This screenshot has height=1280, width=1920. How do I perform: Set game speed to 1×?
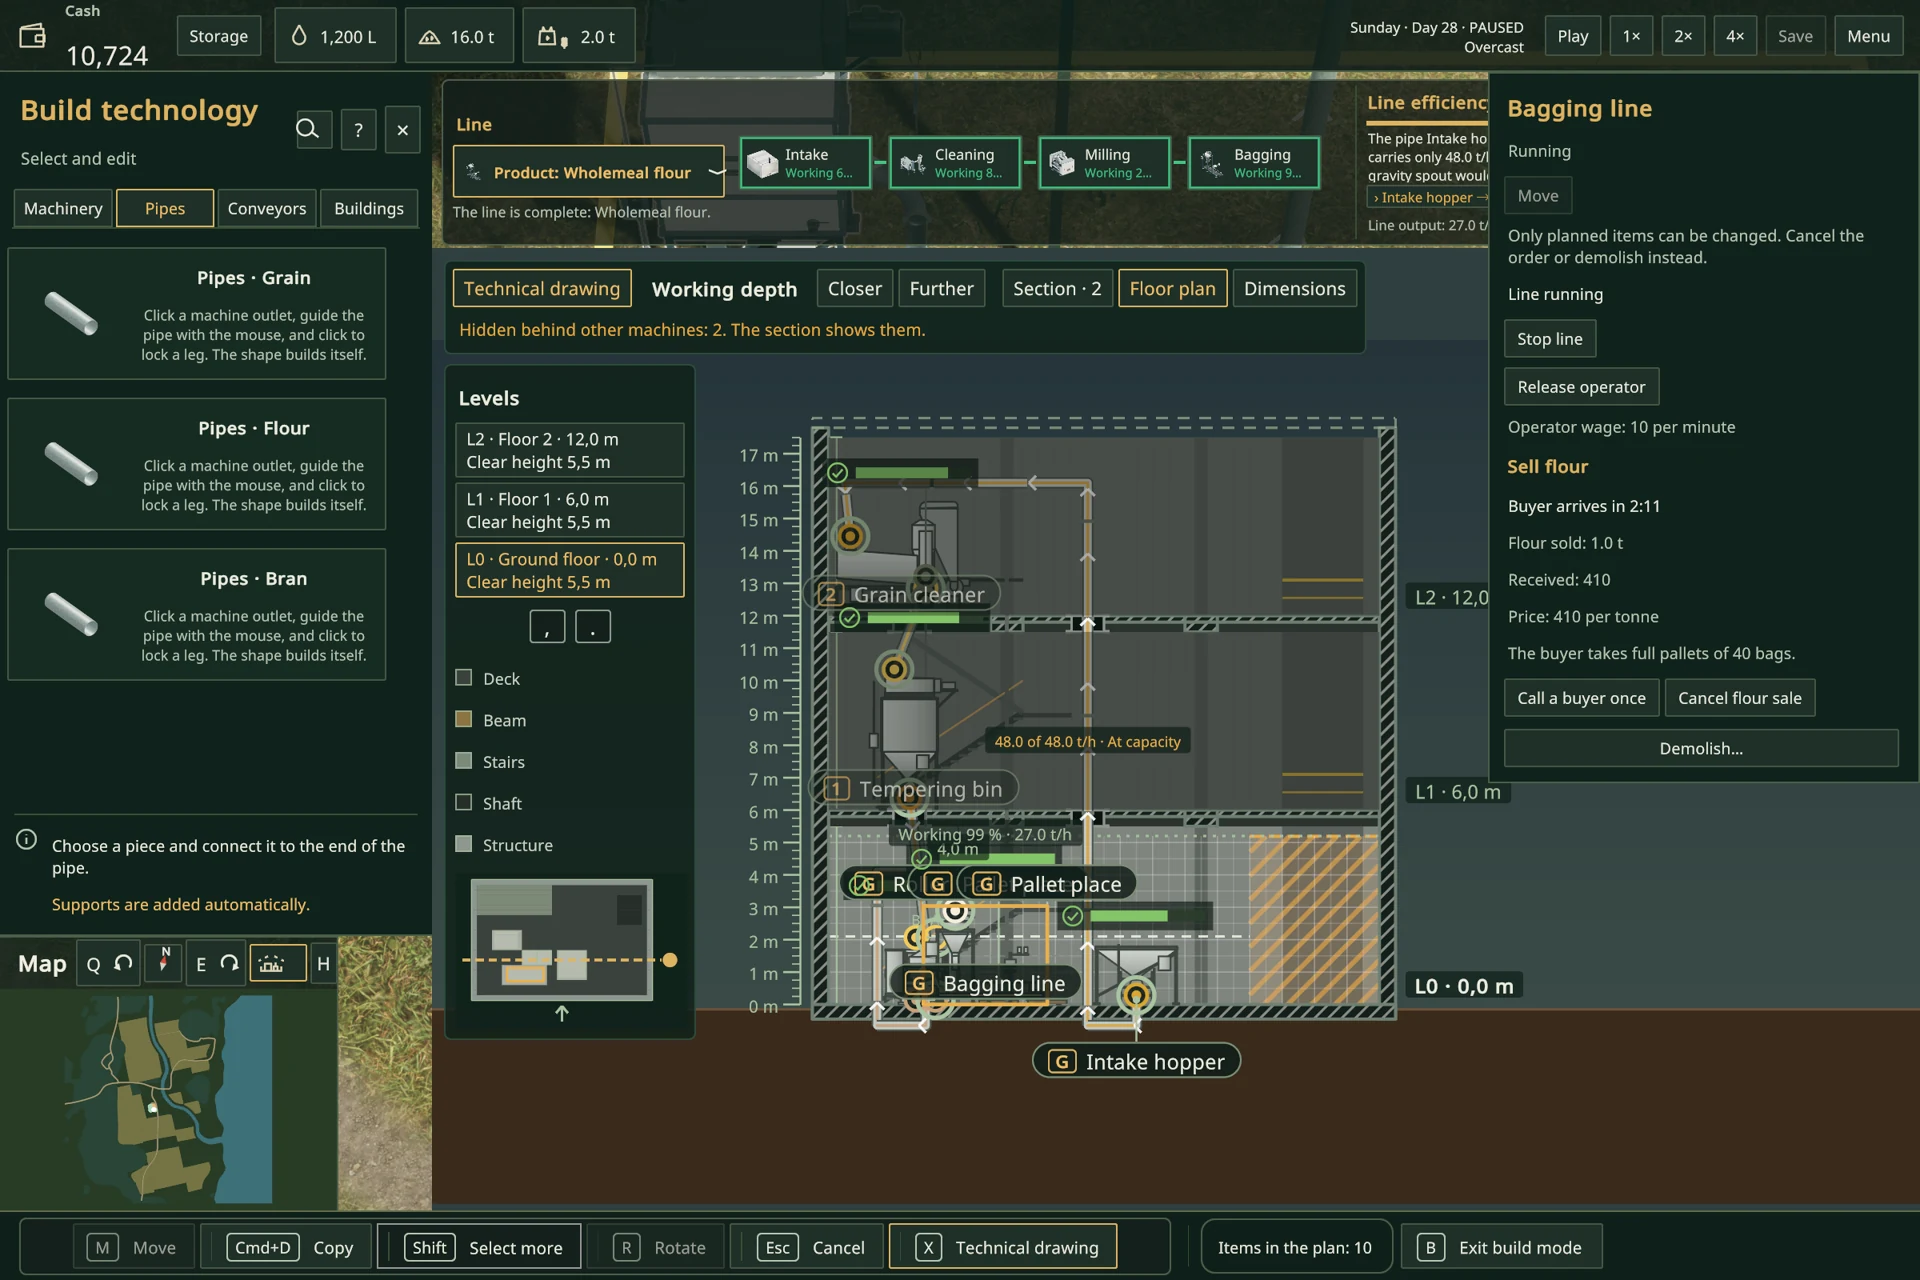pyautogui.click(x=1631, y=36)
